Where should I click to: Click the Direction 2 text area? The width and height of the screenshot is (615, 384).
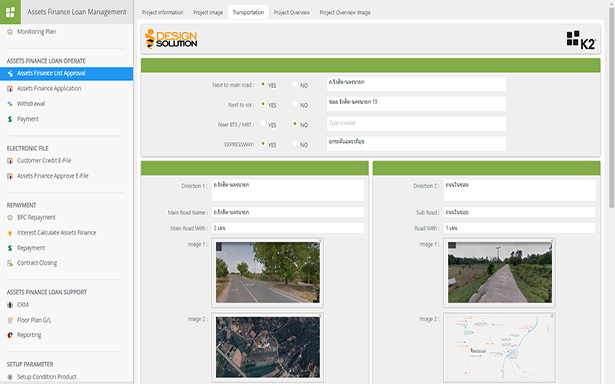[x=520, y=191]
